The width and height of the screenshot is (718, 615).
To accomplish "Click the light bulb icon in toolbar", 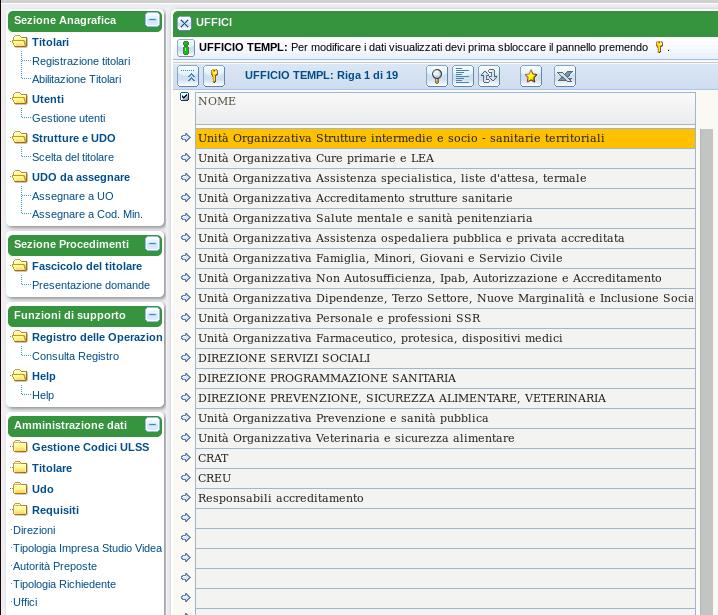I will point(437,76).
